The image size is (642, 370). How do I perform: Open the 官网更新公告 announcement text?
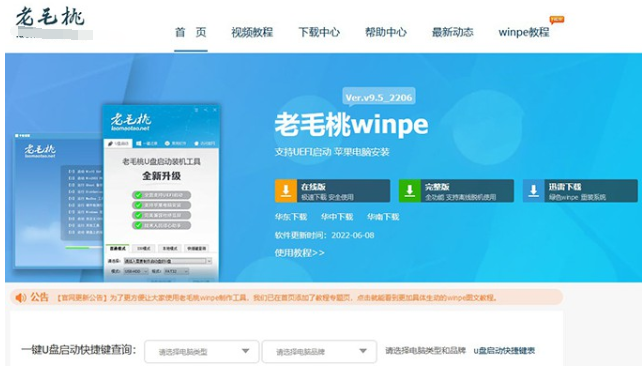[277, 298]
